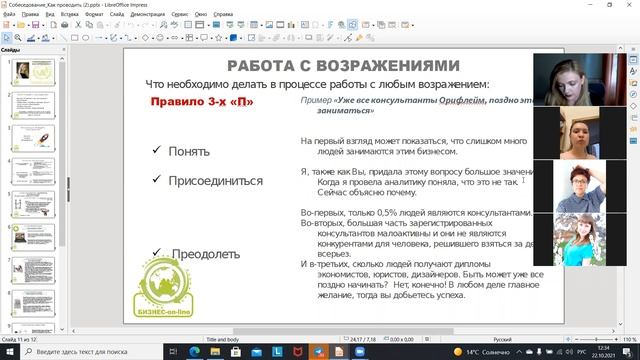The image size is (640, 360).
Task: Select the Basic shapes diamond tool
Action: point(145,38)
